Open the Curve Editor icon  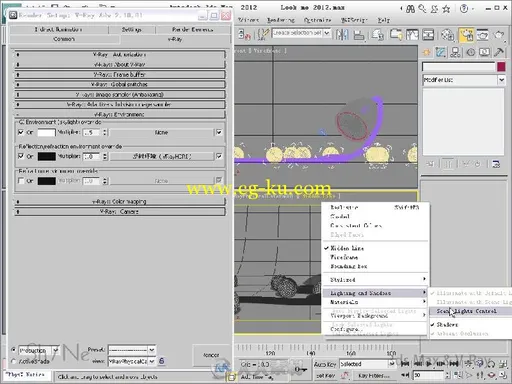(x=412, y=34)
